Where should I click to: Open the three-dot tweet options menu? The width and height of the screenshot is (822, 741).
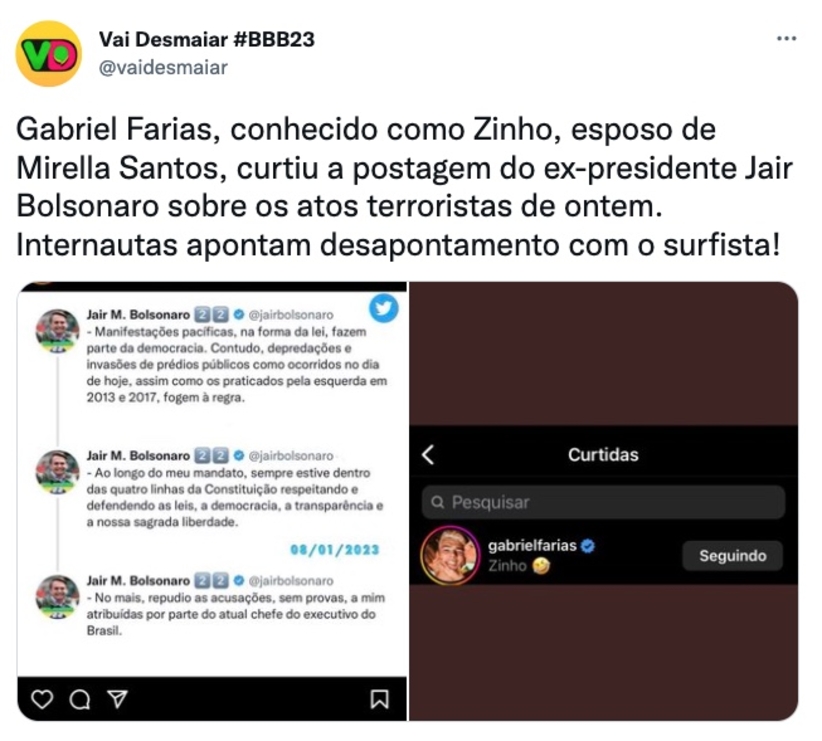pos(786,38)
